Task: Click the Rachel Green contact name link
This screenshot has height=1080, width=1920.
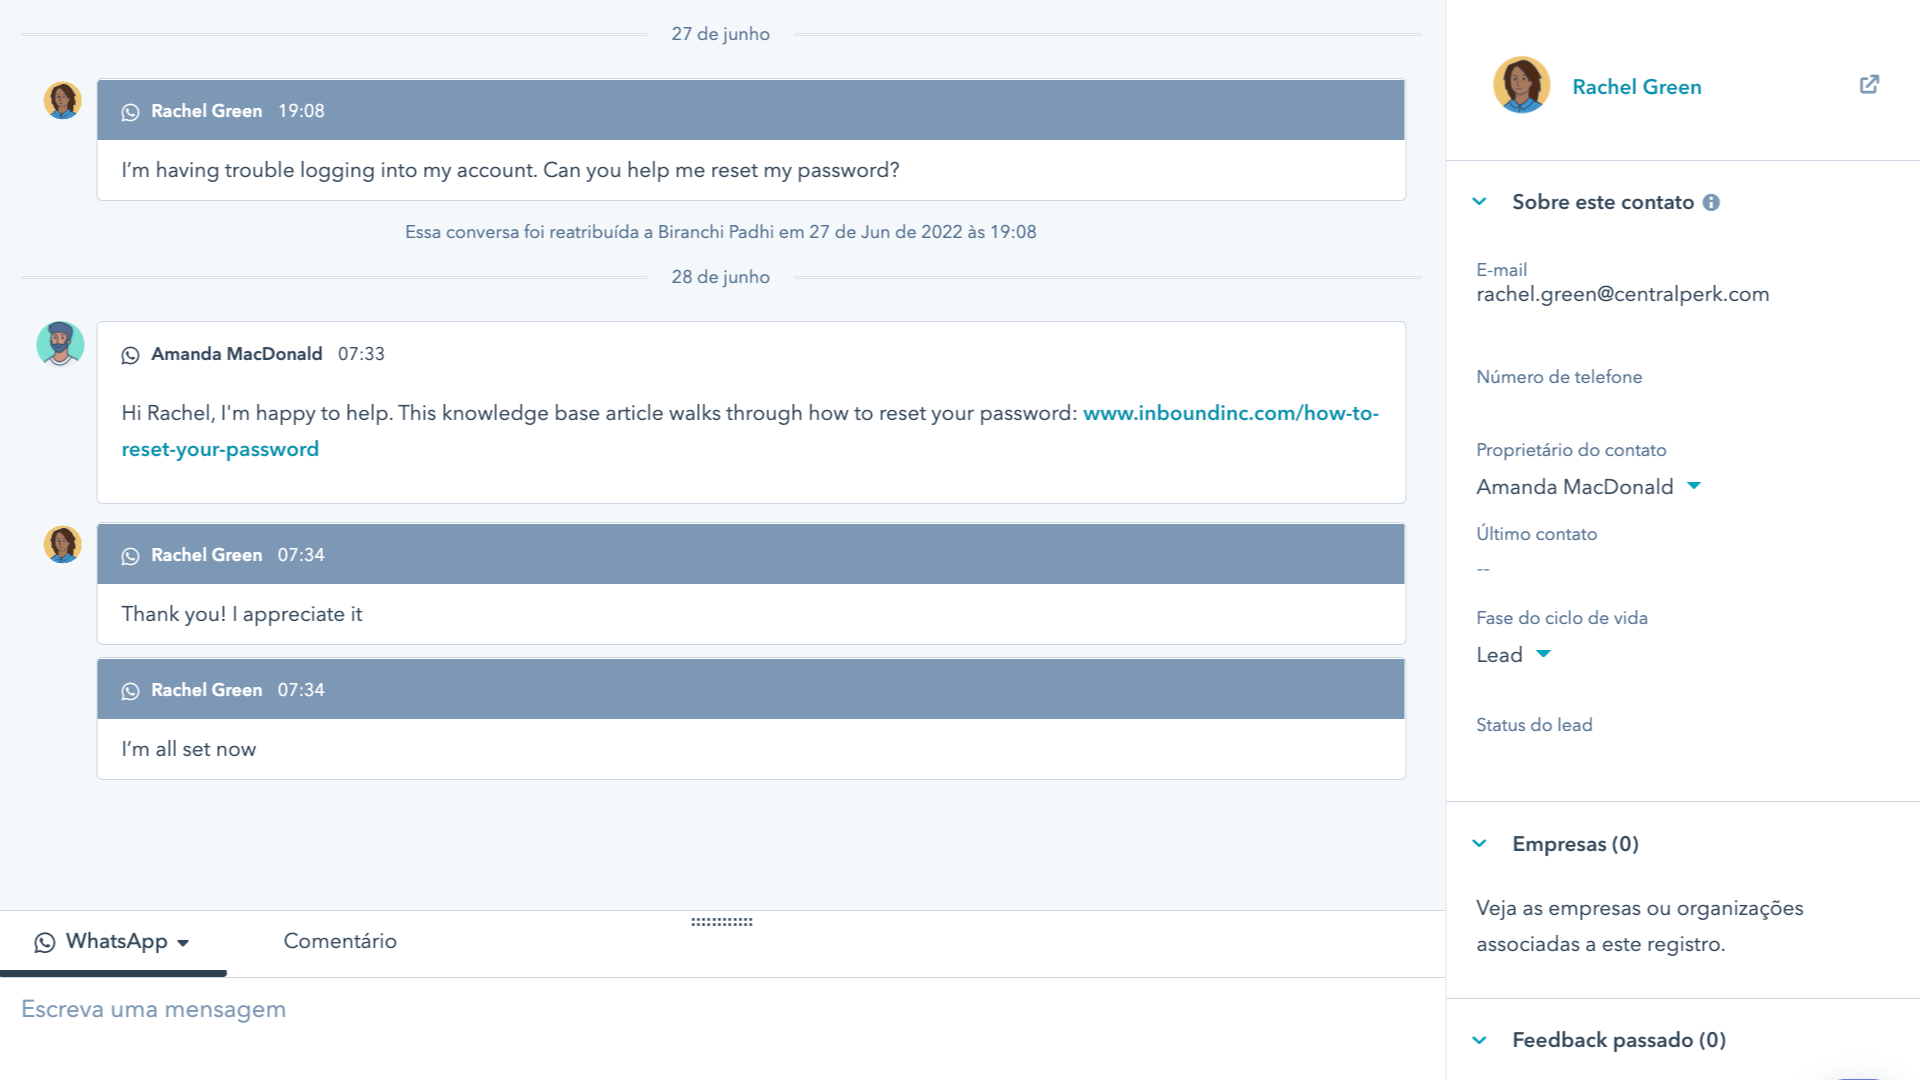Action: coord(1635,86)
